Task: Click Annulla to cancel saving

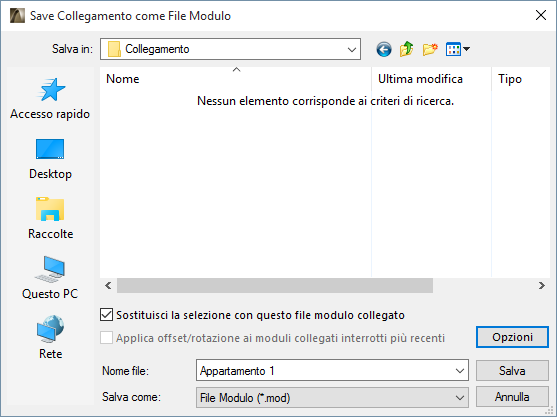Action: pyautogui.click(x=512, y=397)
